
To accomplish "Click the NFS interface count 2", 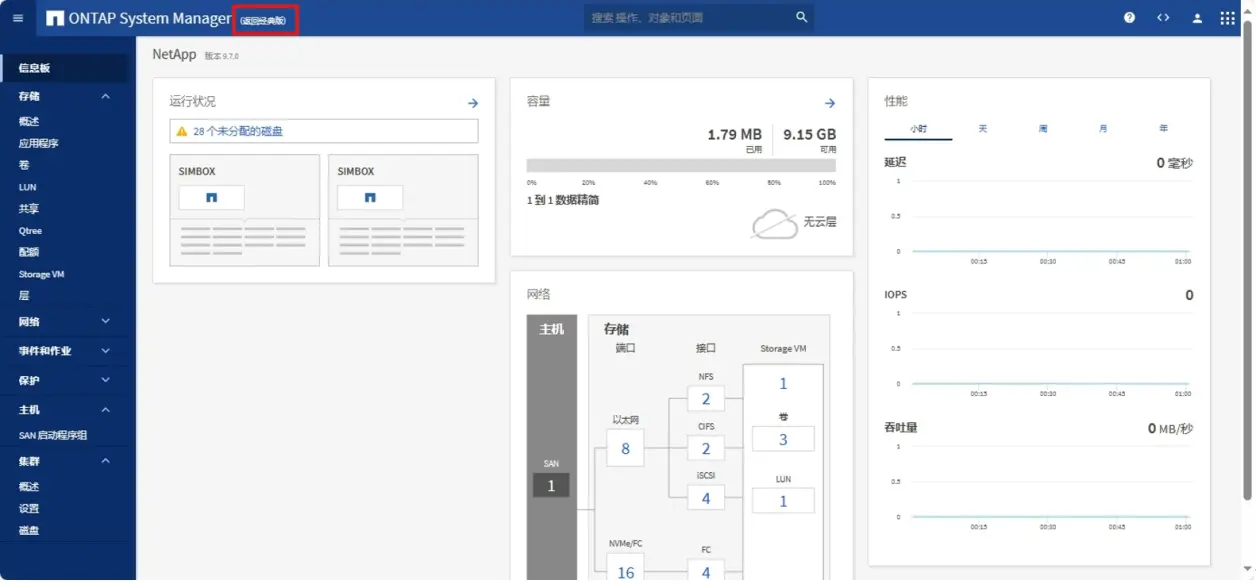I will click(x=706, y=399).
